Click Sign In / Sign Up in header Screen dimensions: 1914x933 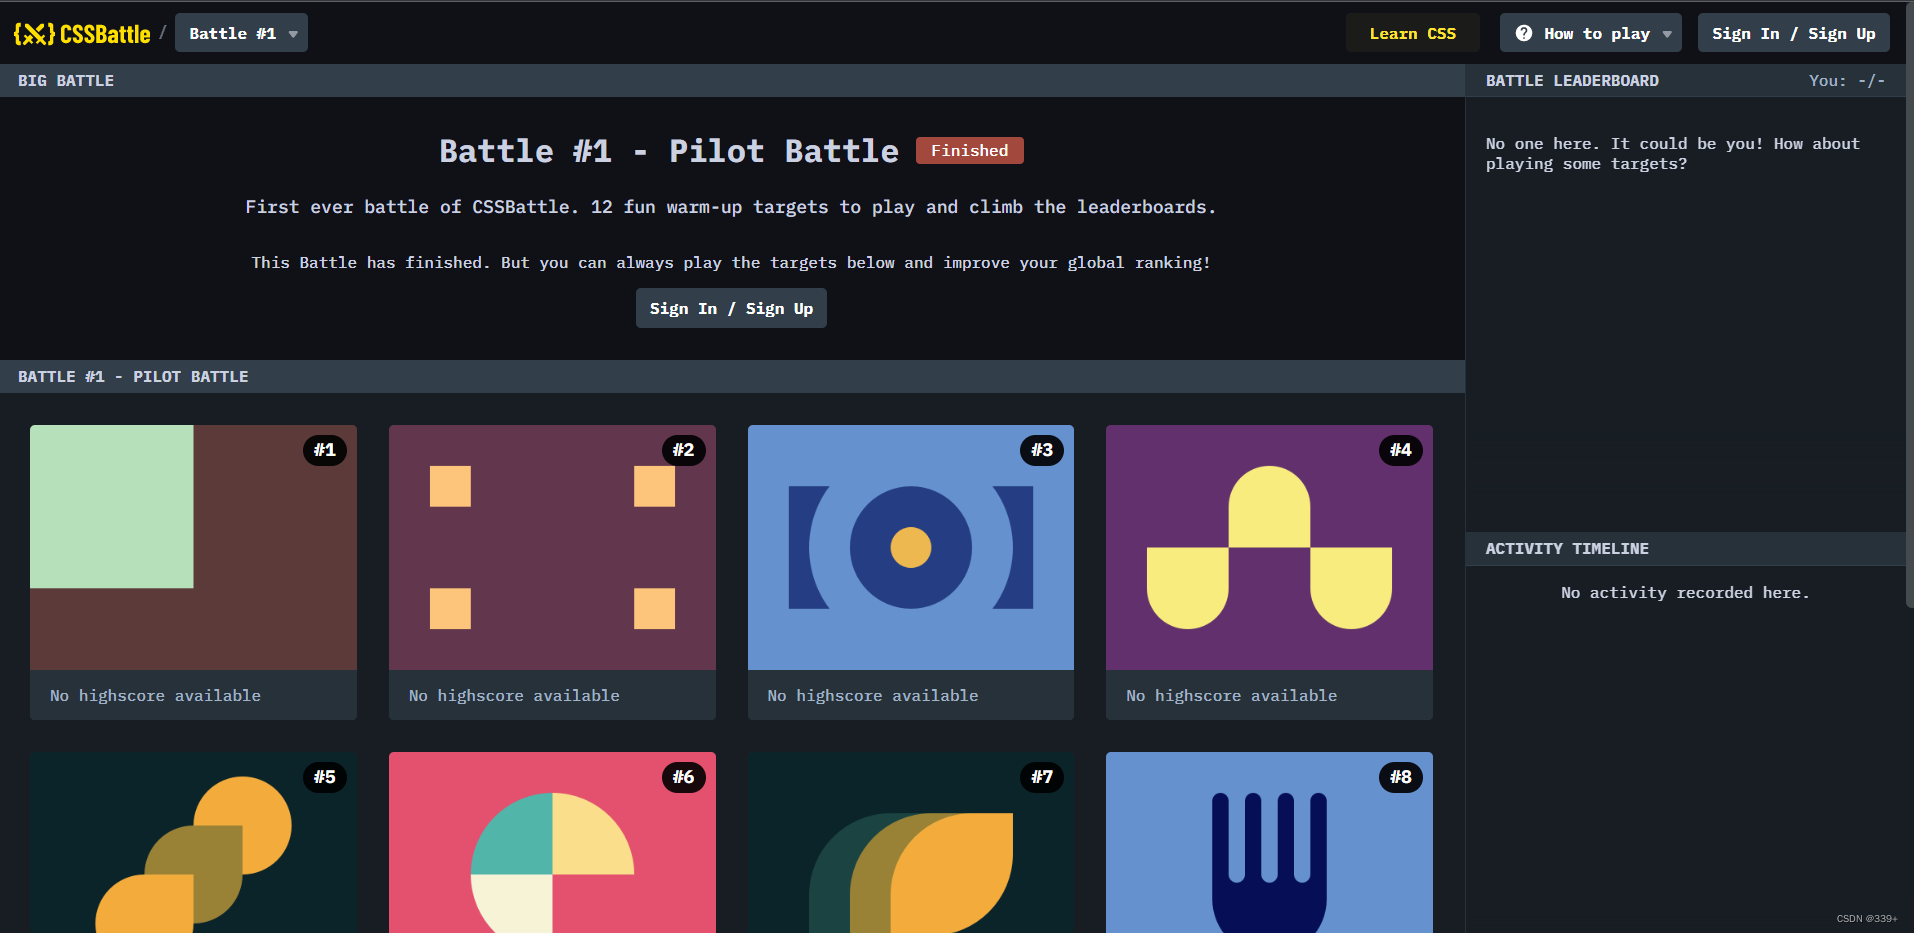coord(1793,33)
